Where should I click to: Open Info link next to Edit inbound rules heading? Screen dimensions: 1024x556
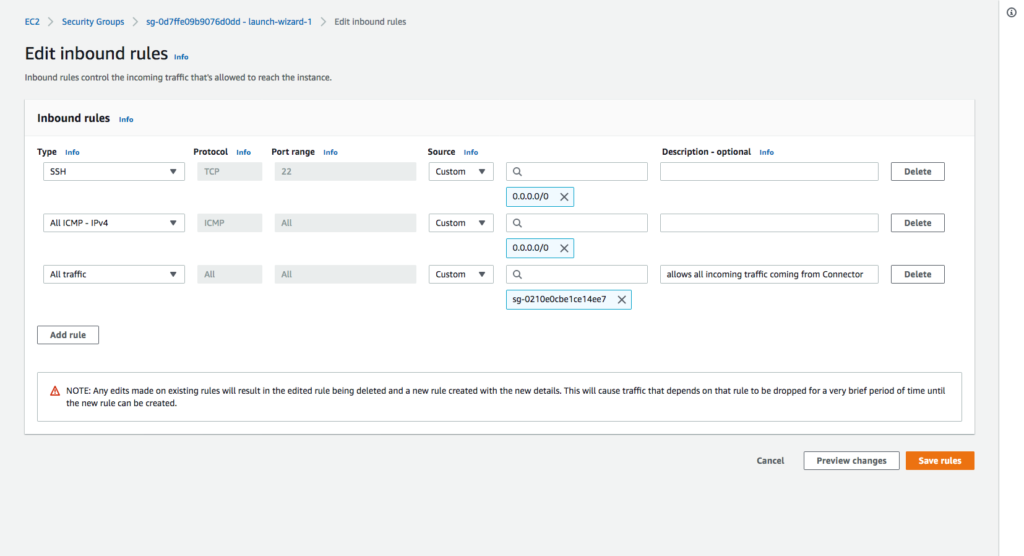pos(181,57)
